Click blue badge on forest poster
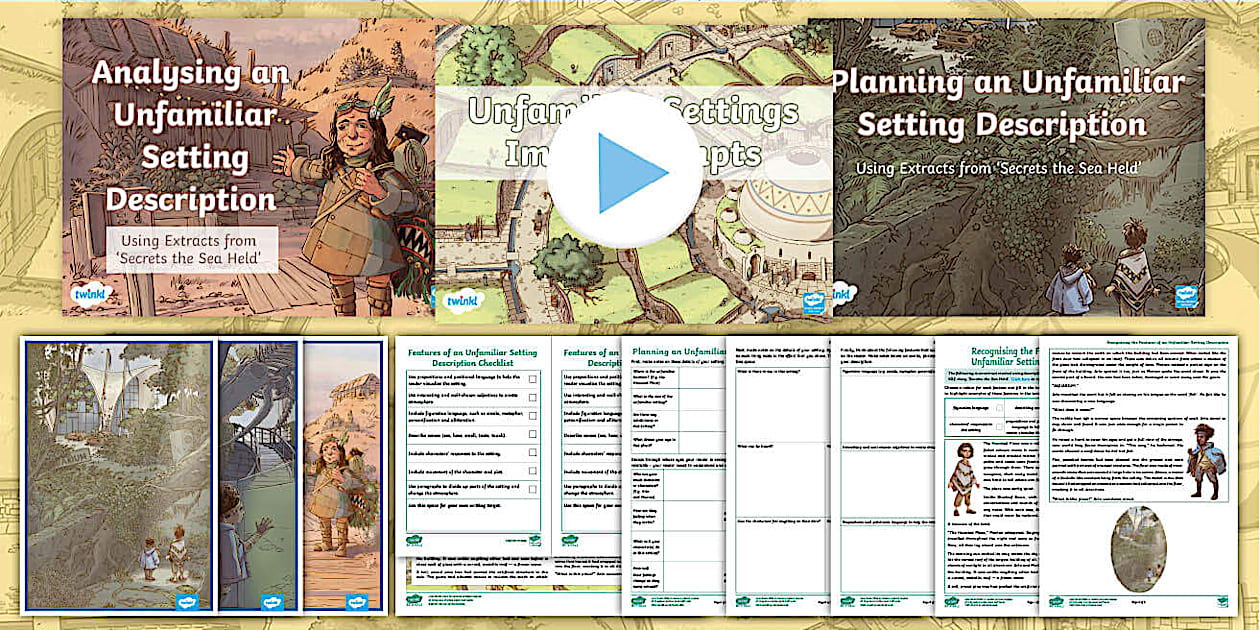This screenshot has height=630, width=1260. click(x=187, y=601)
